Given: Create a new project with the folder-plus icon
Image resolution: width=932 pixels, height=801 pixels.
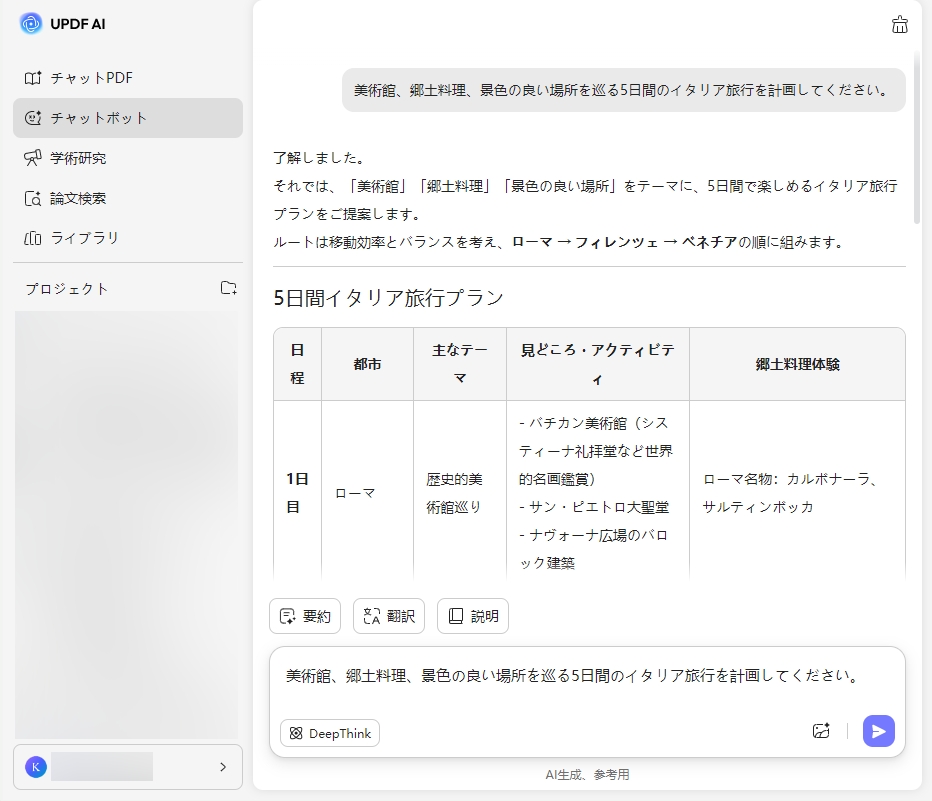Looking at the screenshot, I should click(229, 288).
